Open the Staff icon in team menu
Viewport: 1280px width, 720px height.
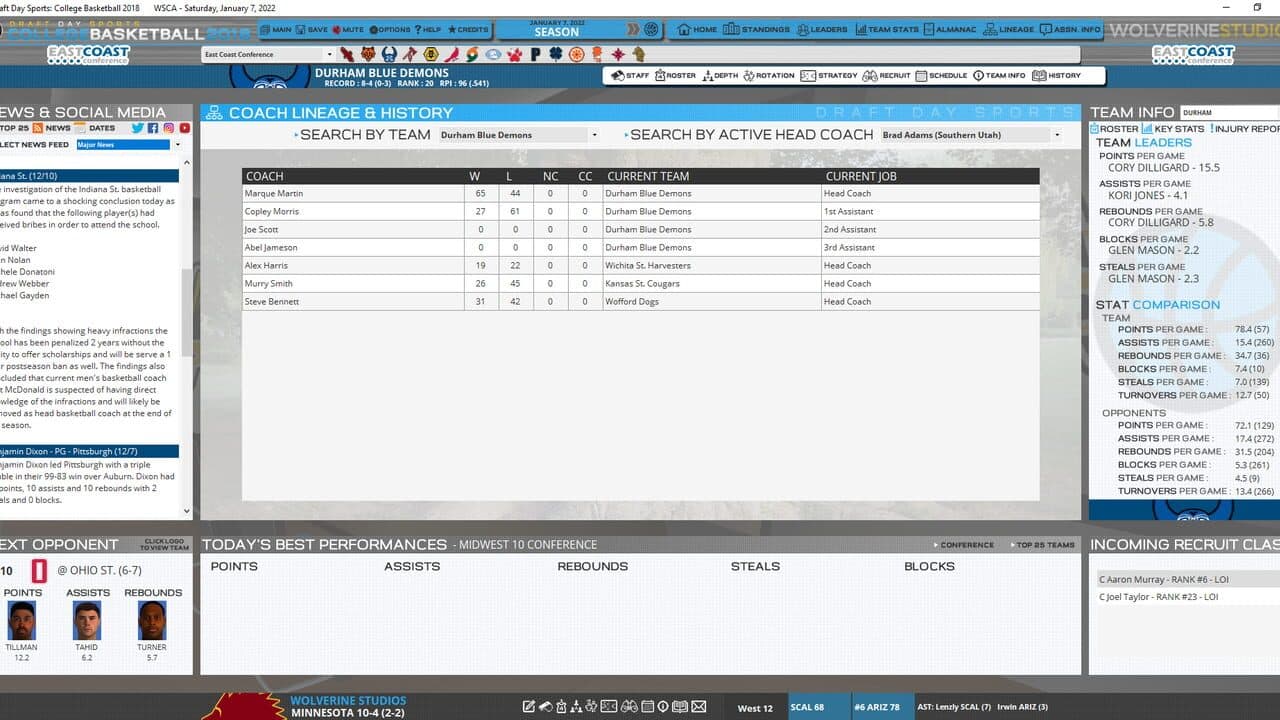pyautogui.click(x=630, y=75)
